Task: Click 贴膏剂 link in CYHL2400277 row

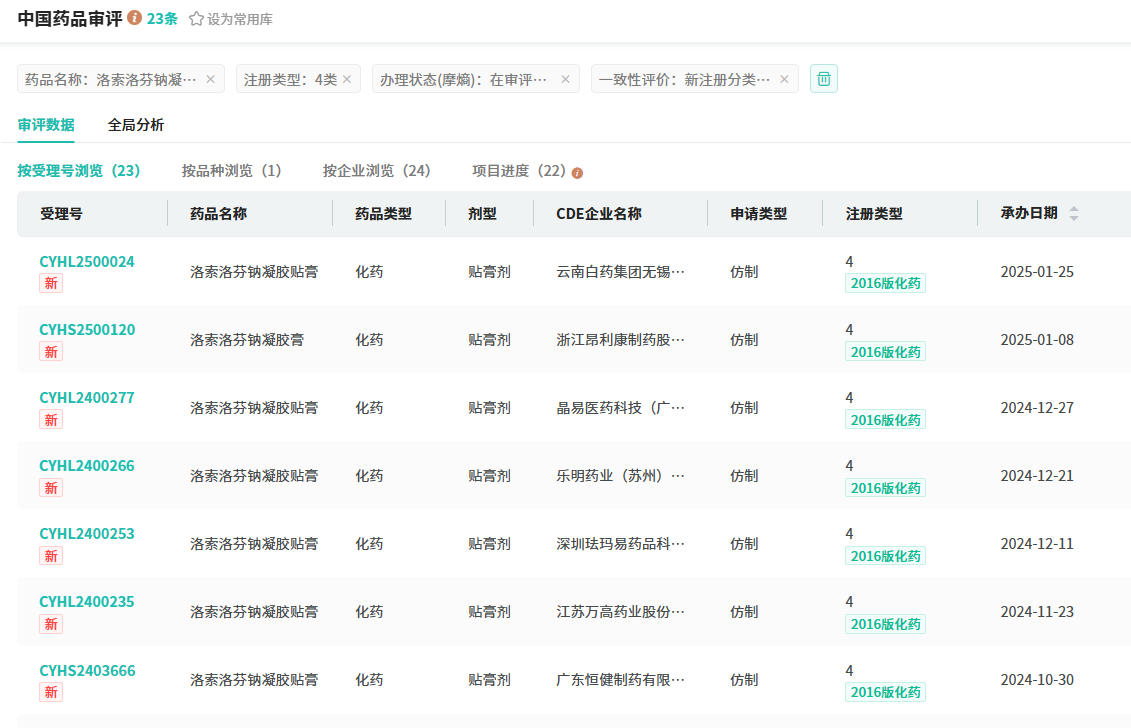Action: 489,408
